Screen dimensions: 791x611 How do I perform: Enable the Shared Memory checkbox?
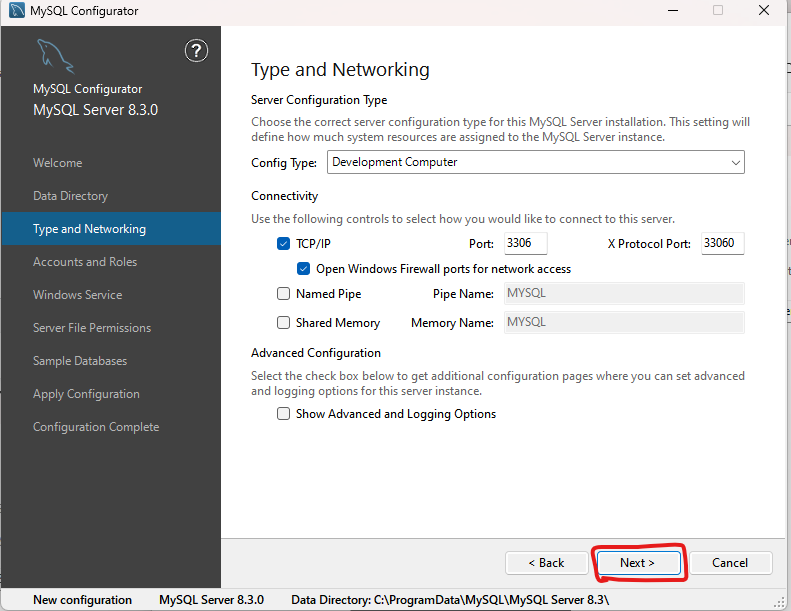[x=284, y=322]
